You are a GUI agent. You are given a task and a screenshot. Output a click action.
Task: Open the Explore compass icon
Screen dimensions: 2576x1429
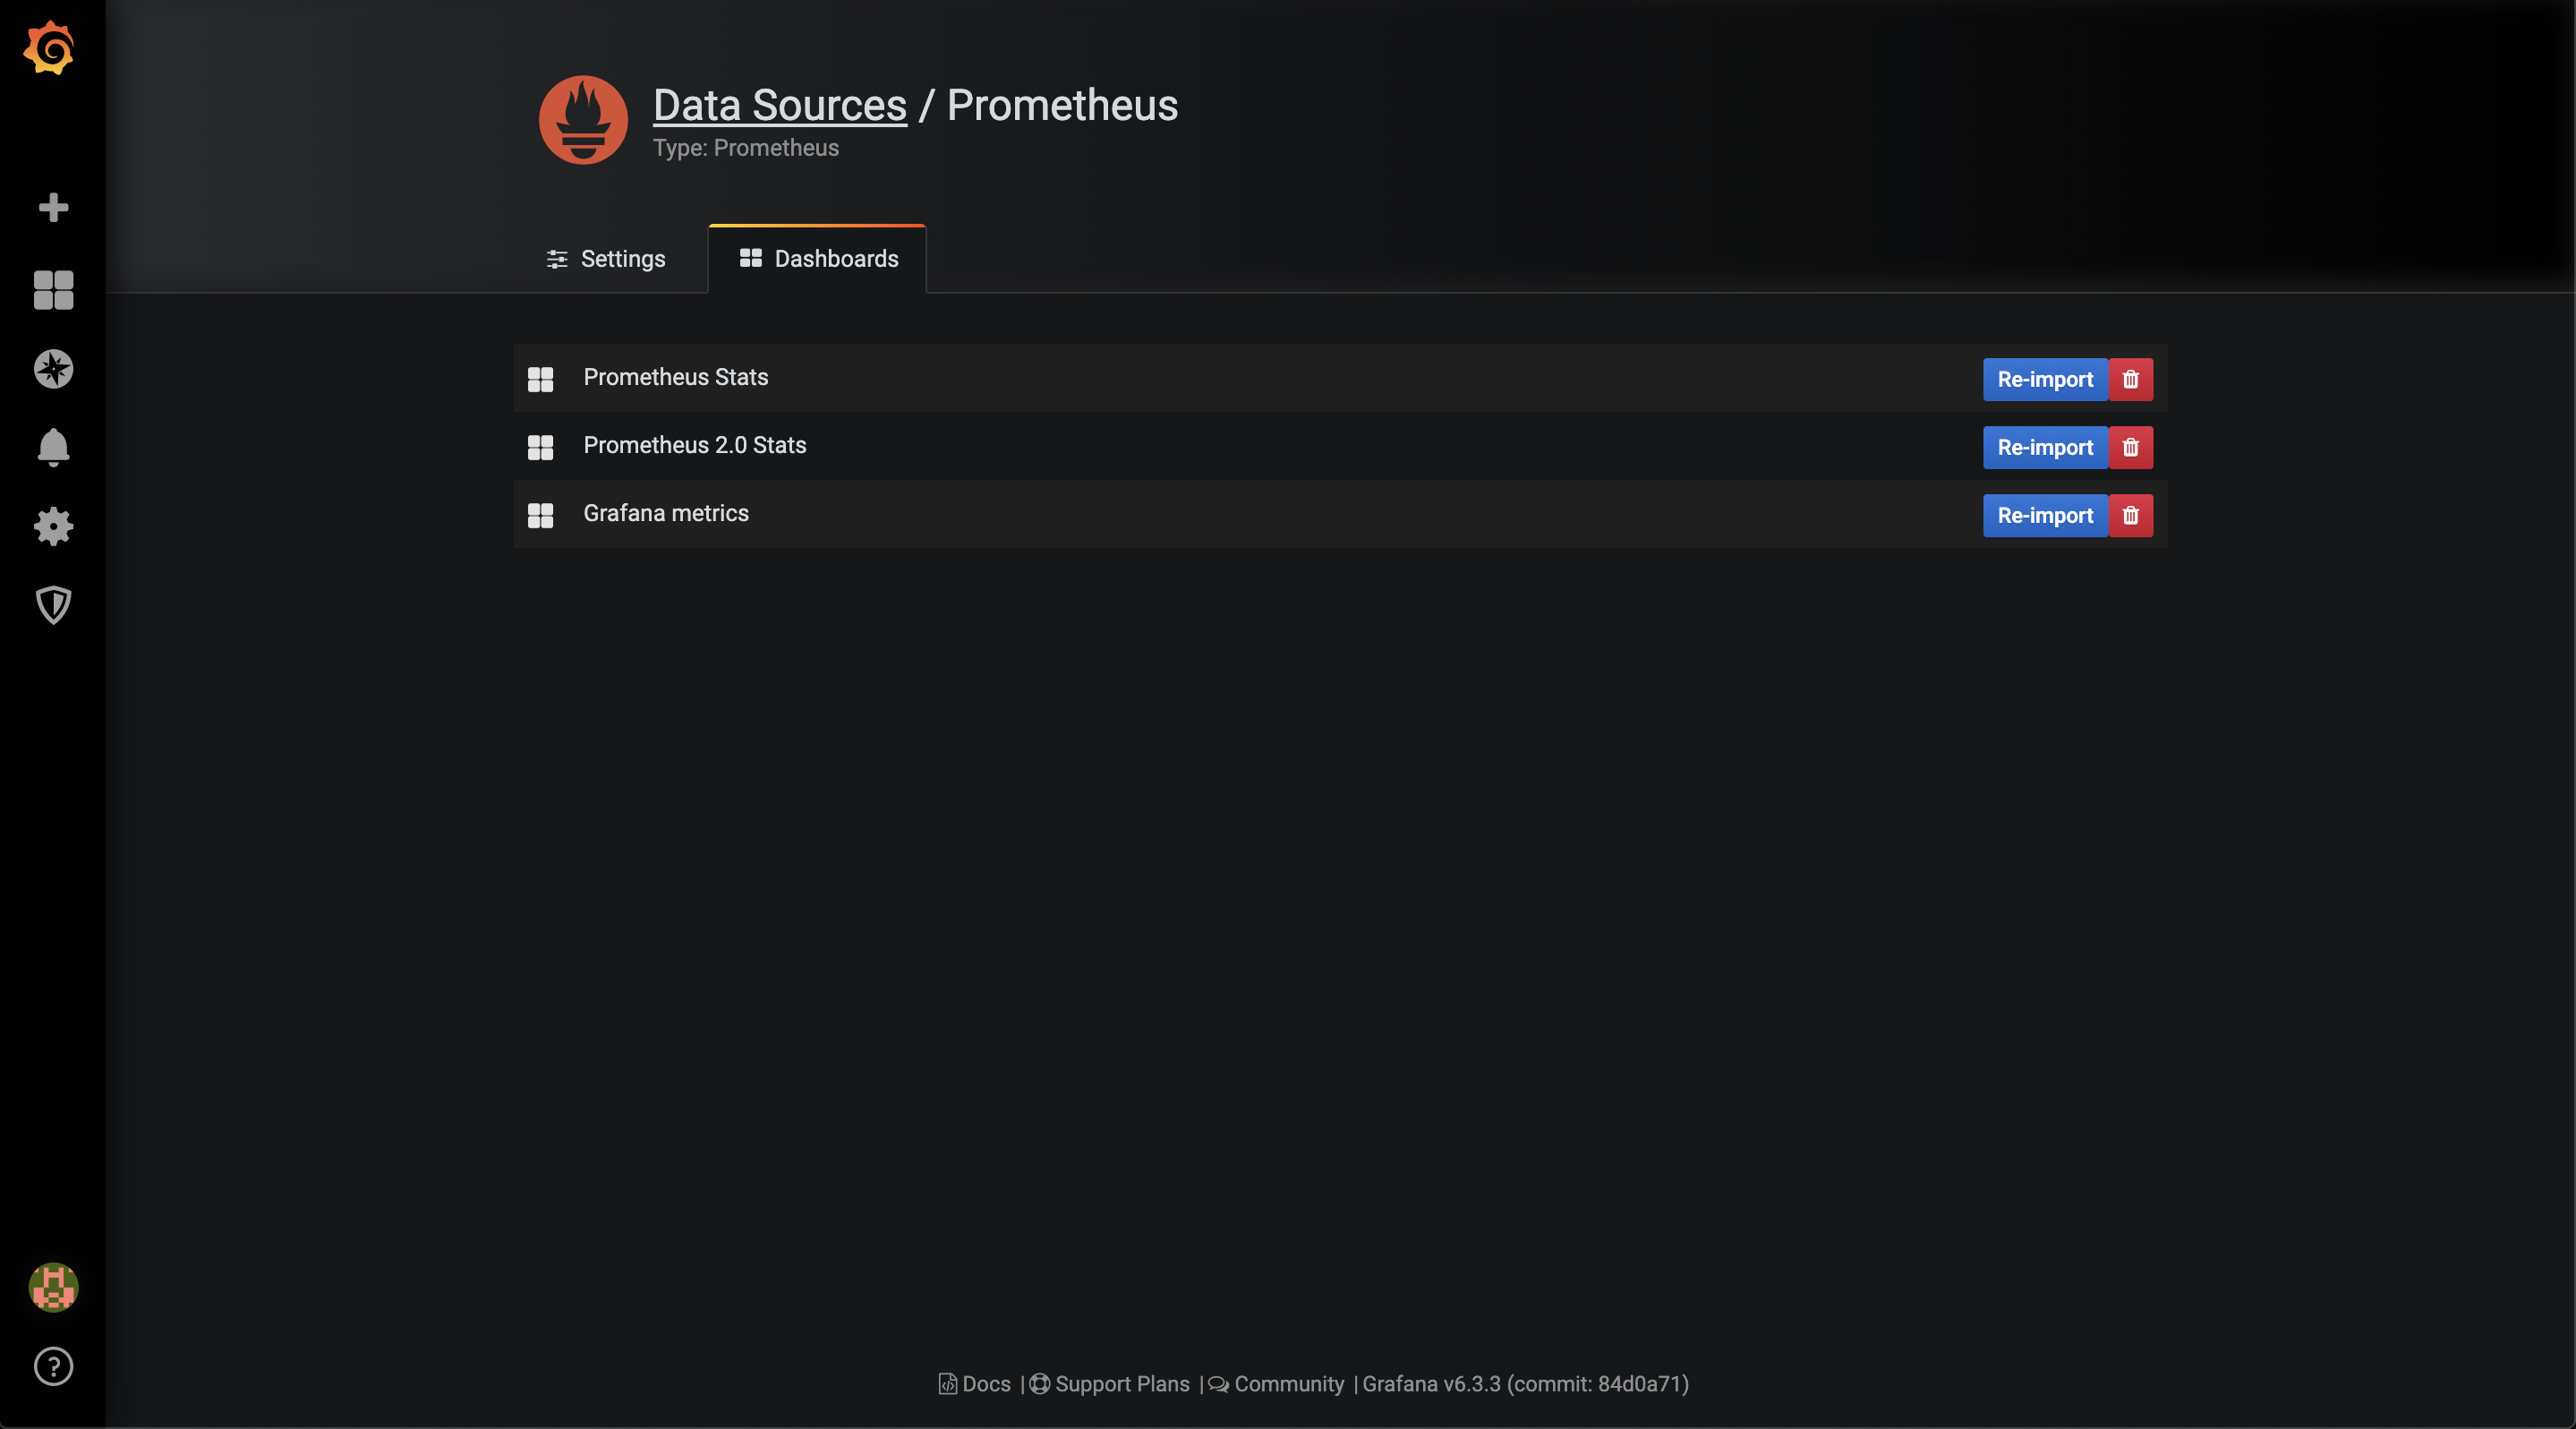tap(53, 369)
